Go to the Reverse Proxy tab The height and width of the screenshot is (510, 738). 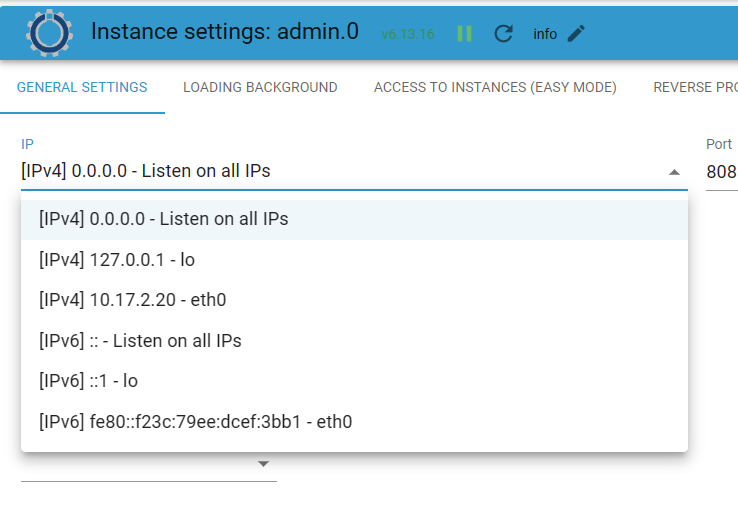point(696,87)
